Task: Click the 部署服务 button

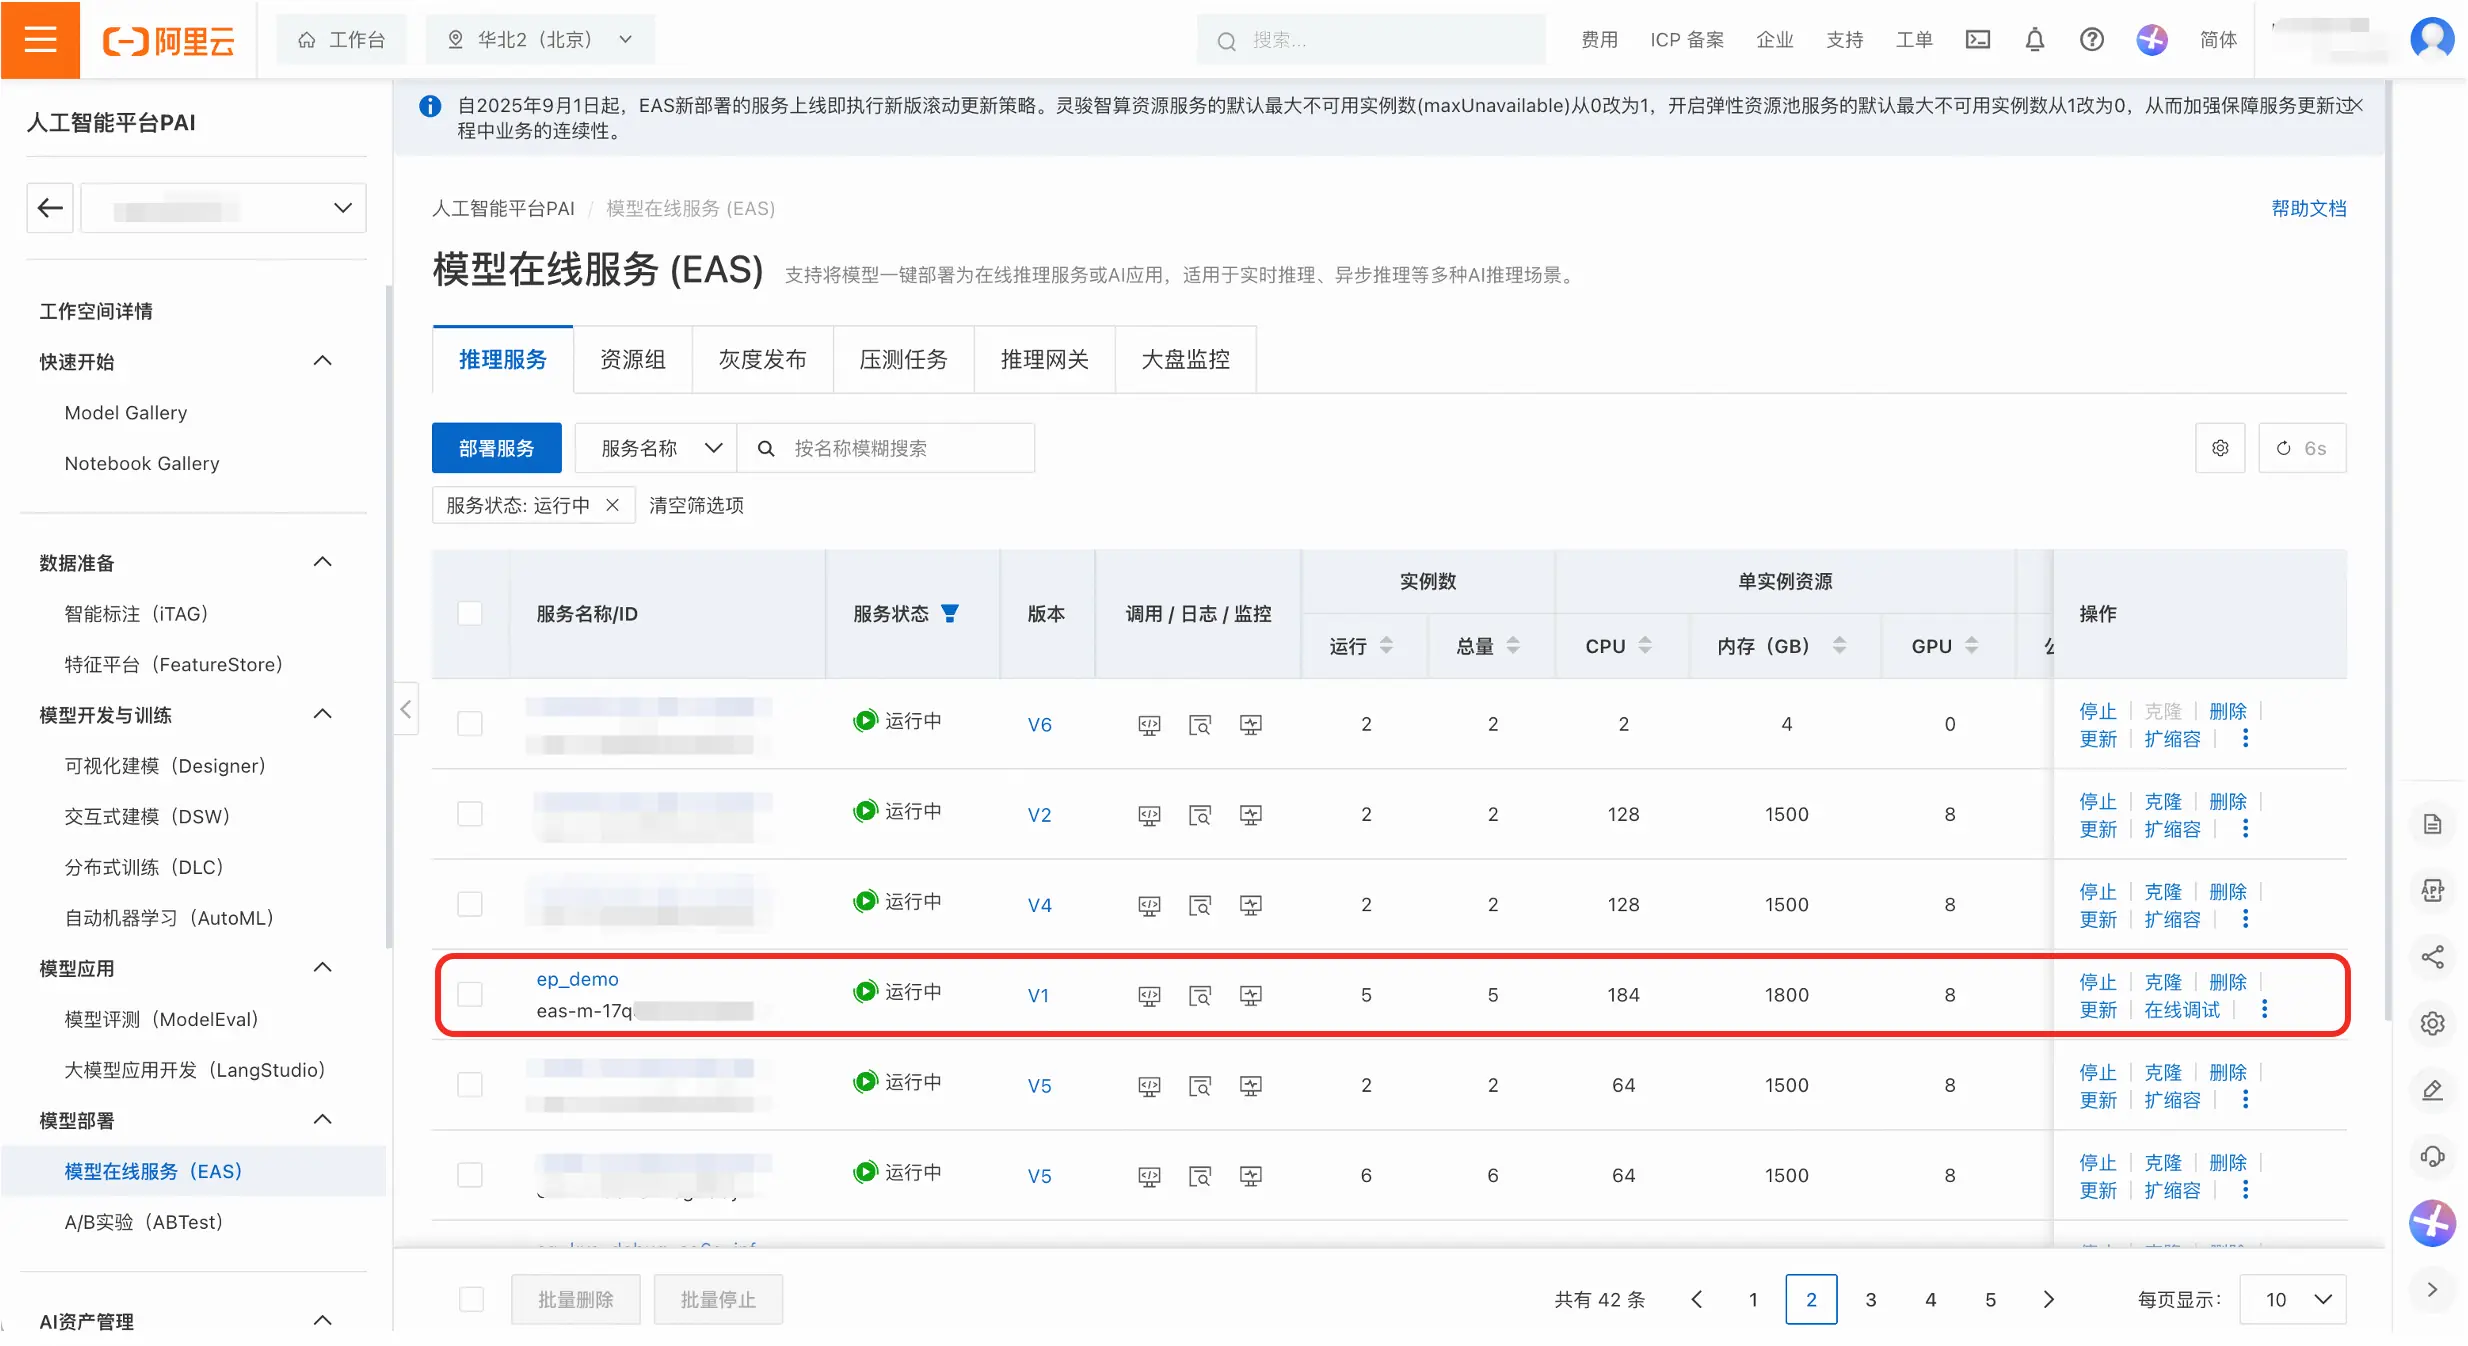Action: pyautogui.click(x=496, y=448)
